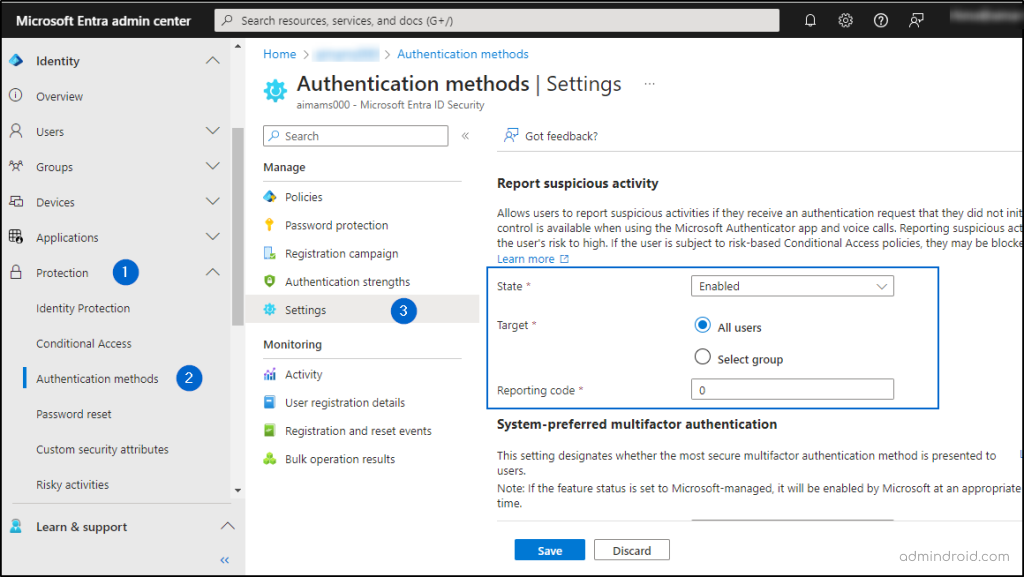Click the Reporting code input field
The image size is (1024, 577).
tap(792, 390)
